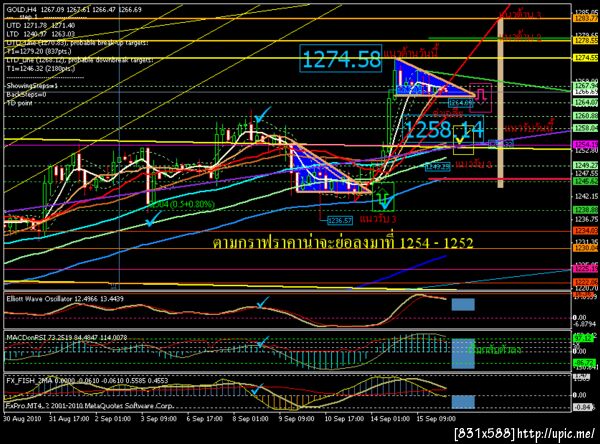This screenshot has width=600, height=444.
Task: Click the 1236.75 axis price value
Action: click(x=586, y=219)
